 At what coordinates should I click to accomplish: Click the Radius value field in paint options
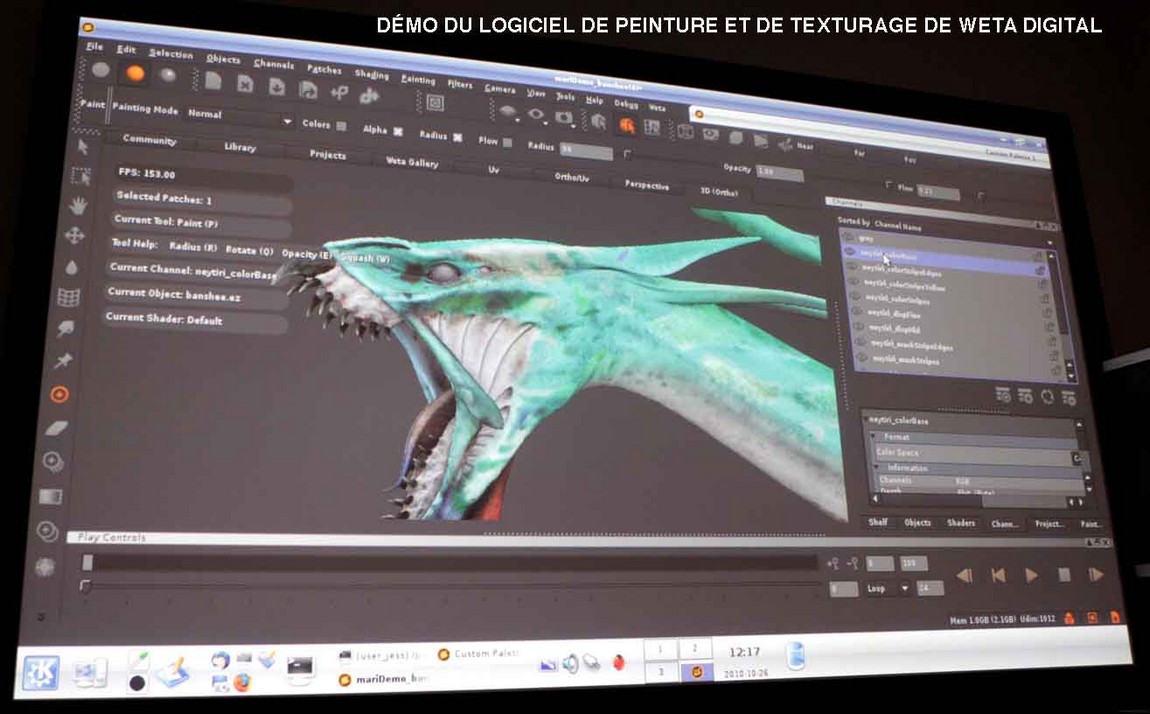tap(586, 152)
